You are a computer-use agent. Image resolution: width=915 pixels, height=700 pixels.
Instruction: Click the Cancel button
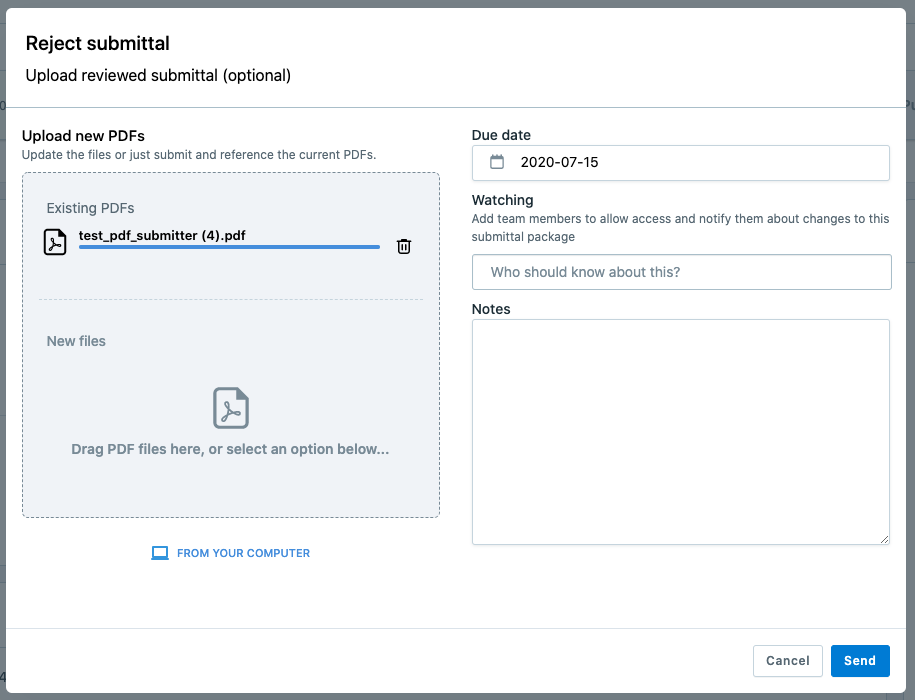coord(788,661)
